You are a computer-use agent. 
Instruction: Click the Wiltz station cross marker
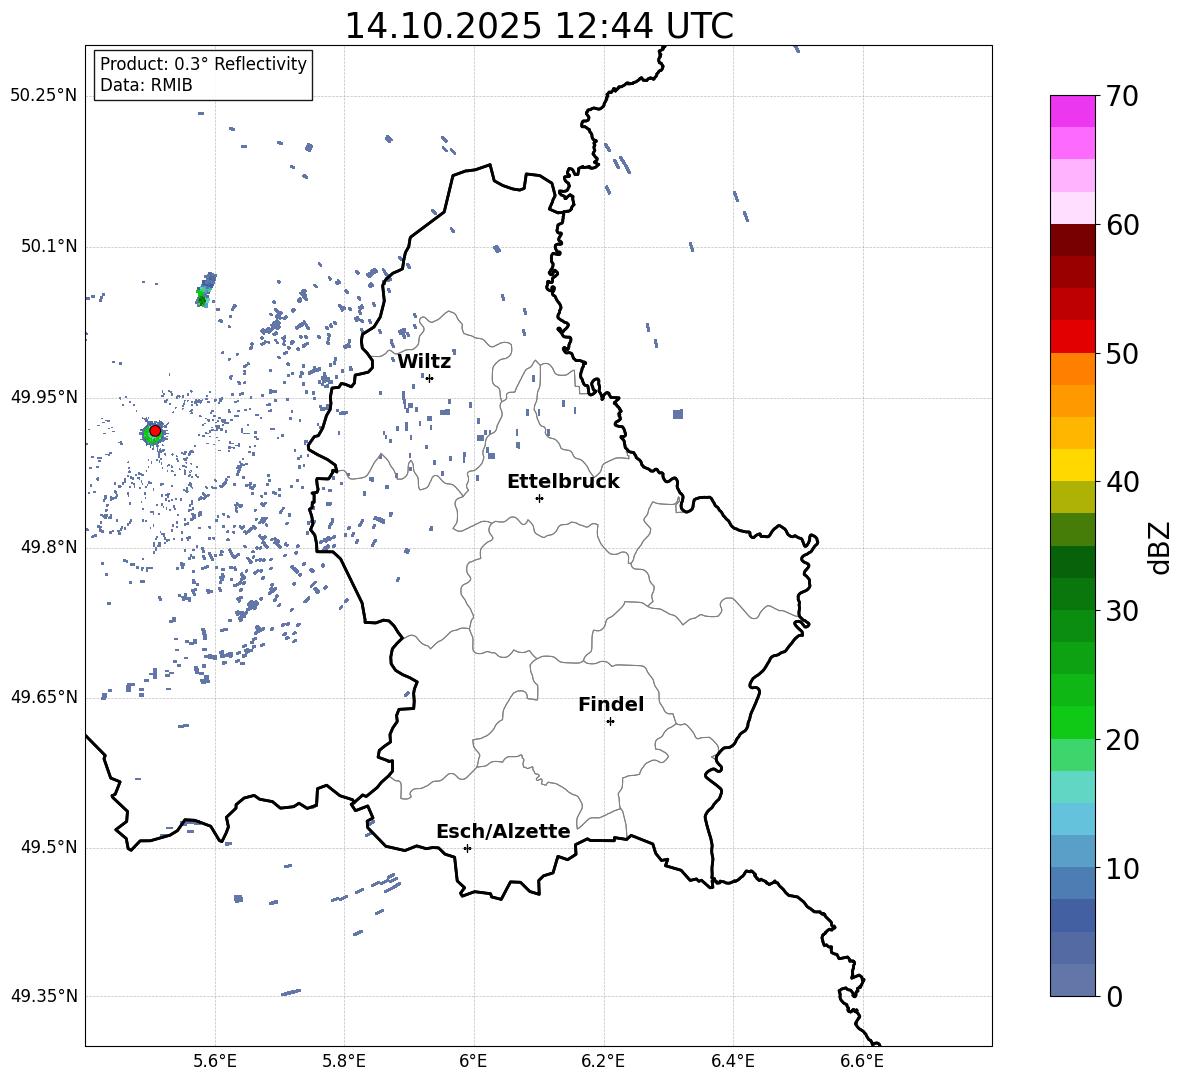pyautogui.click(x=430, y=378)
